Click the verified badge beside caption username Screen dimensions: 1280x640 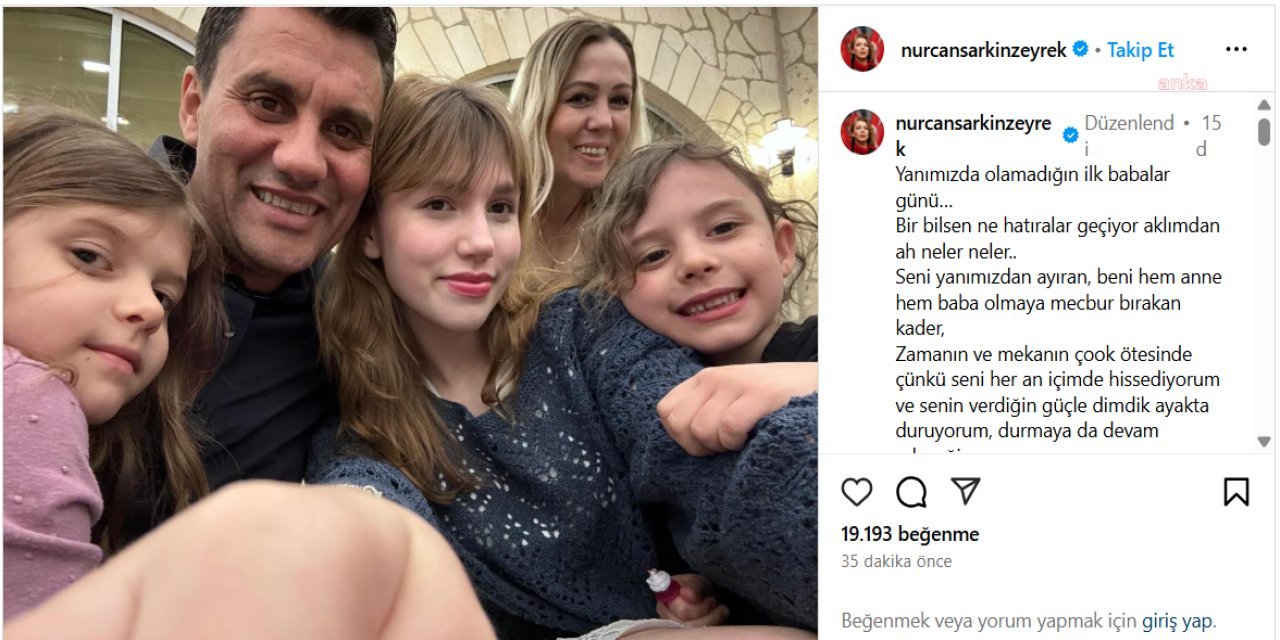[x=1070, y=135]
